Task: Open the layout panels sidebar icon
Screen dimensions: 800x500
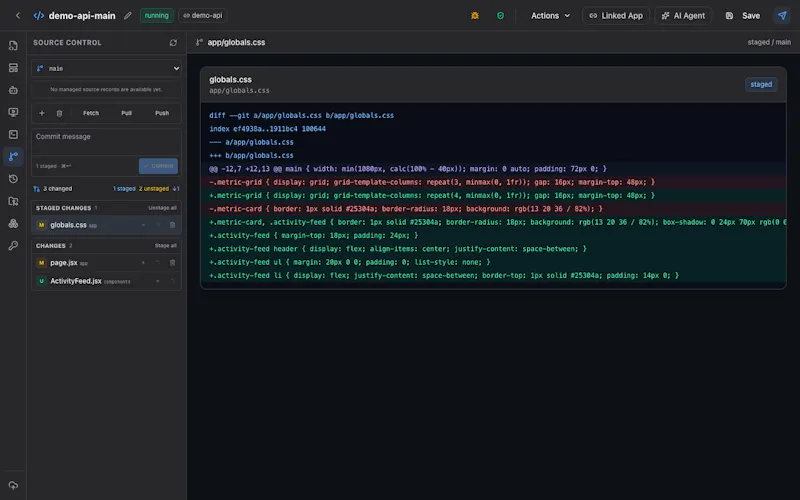Action: coord(13,68)
